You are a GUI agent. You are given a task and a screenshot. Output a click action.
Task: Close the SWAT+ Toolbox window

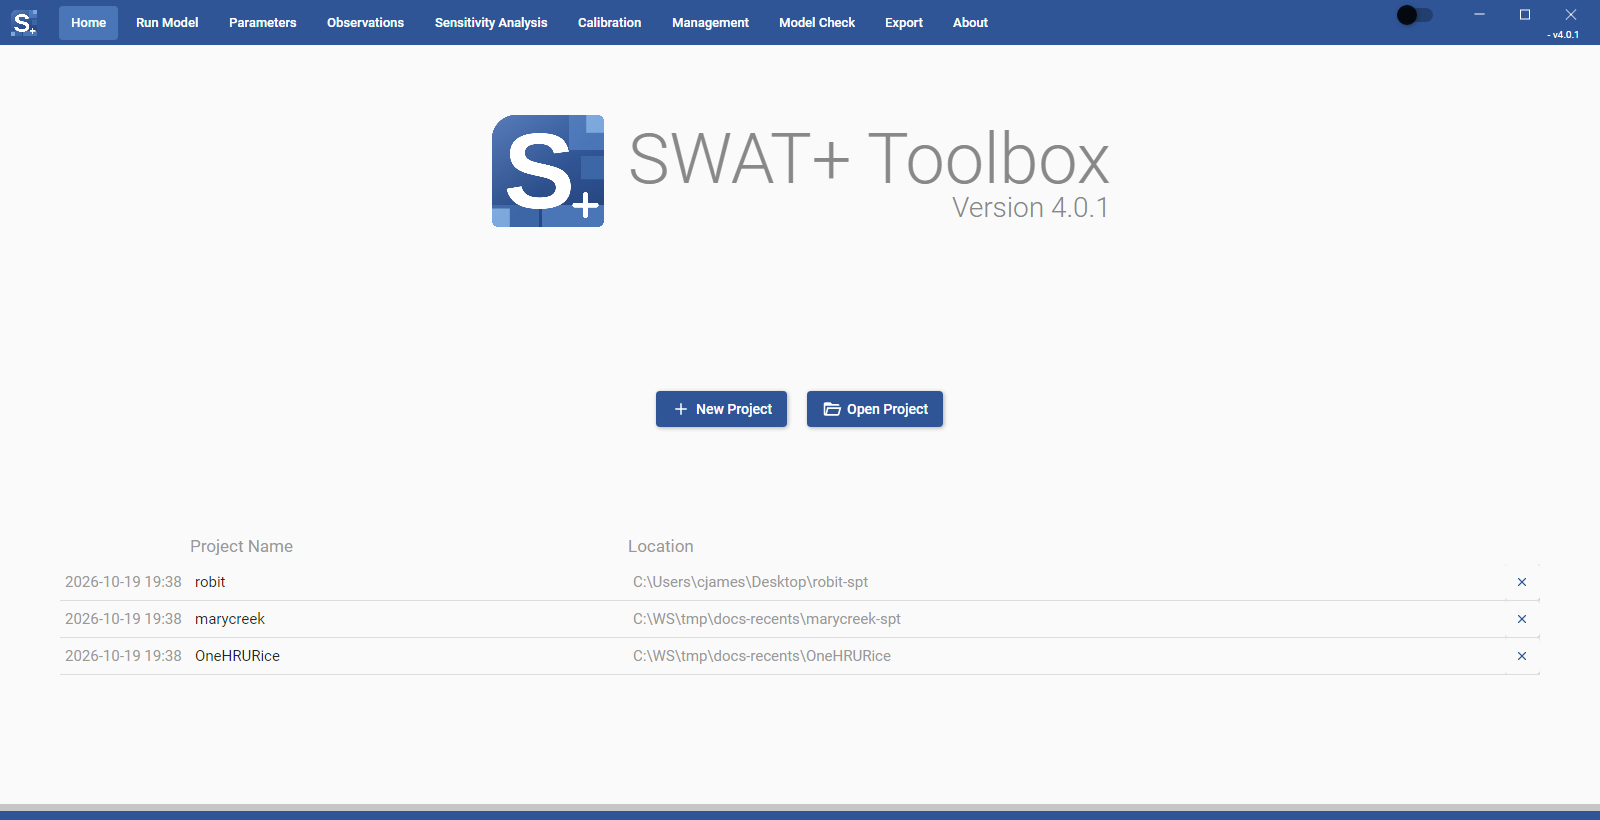1571,15
